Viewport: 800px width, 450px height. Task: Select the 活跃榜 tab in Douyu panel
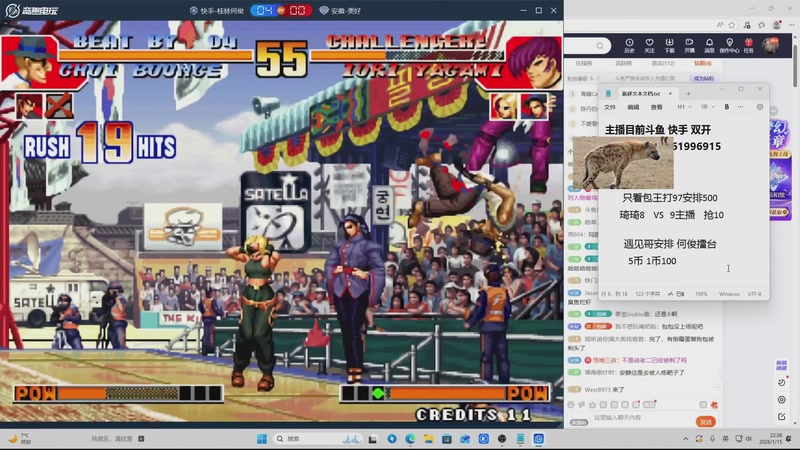pyautogui.click(x=623, y=63)
